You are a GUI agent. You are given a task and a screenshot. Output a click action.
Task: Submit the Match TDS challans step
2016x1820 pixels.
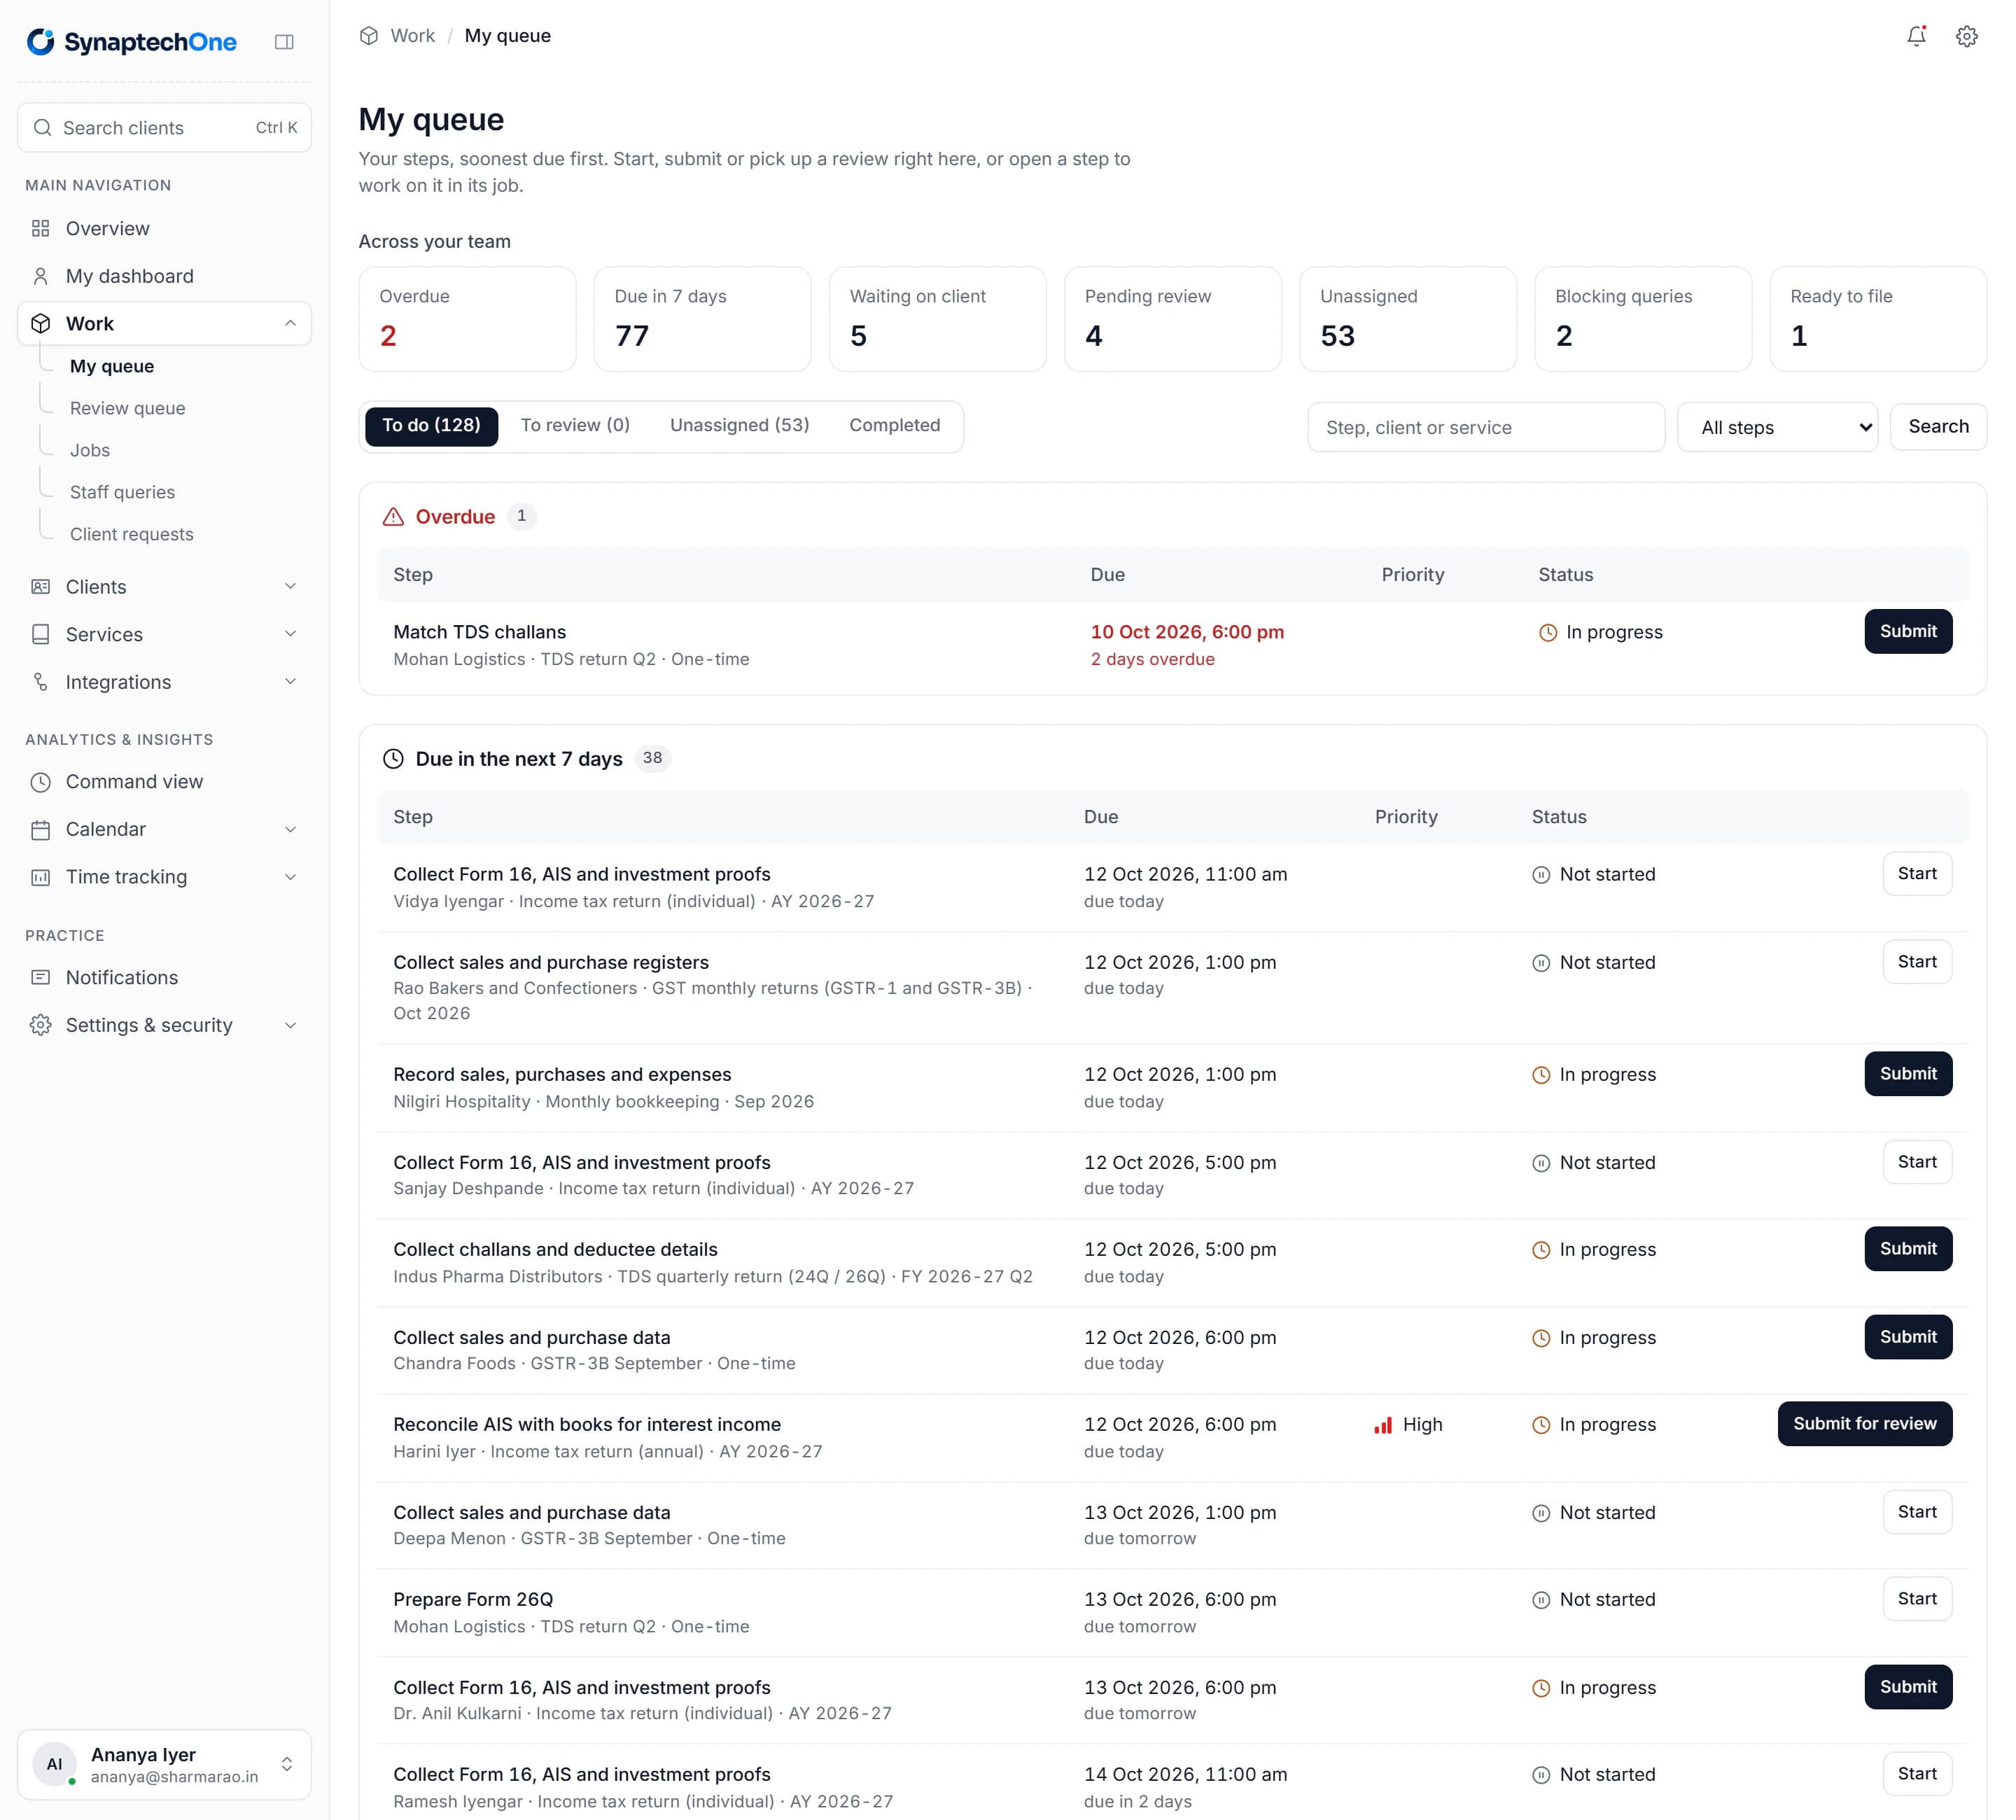pyautogui.click(x=1908, y=632)
